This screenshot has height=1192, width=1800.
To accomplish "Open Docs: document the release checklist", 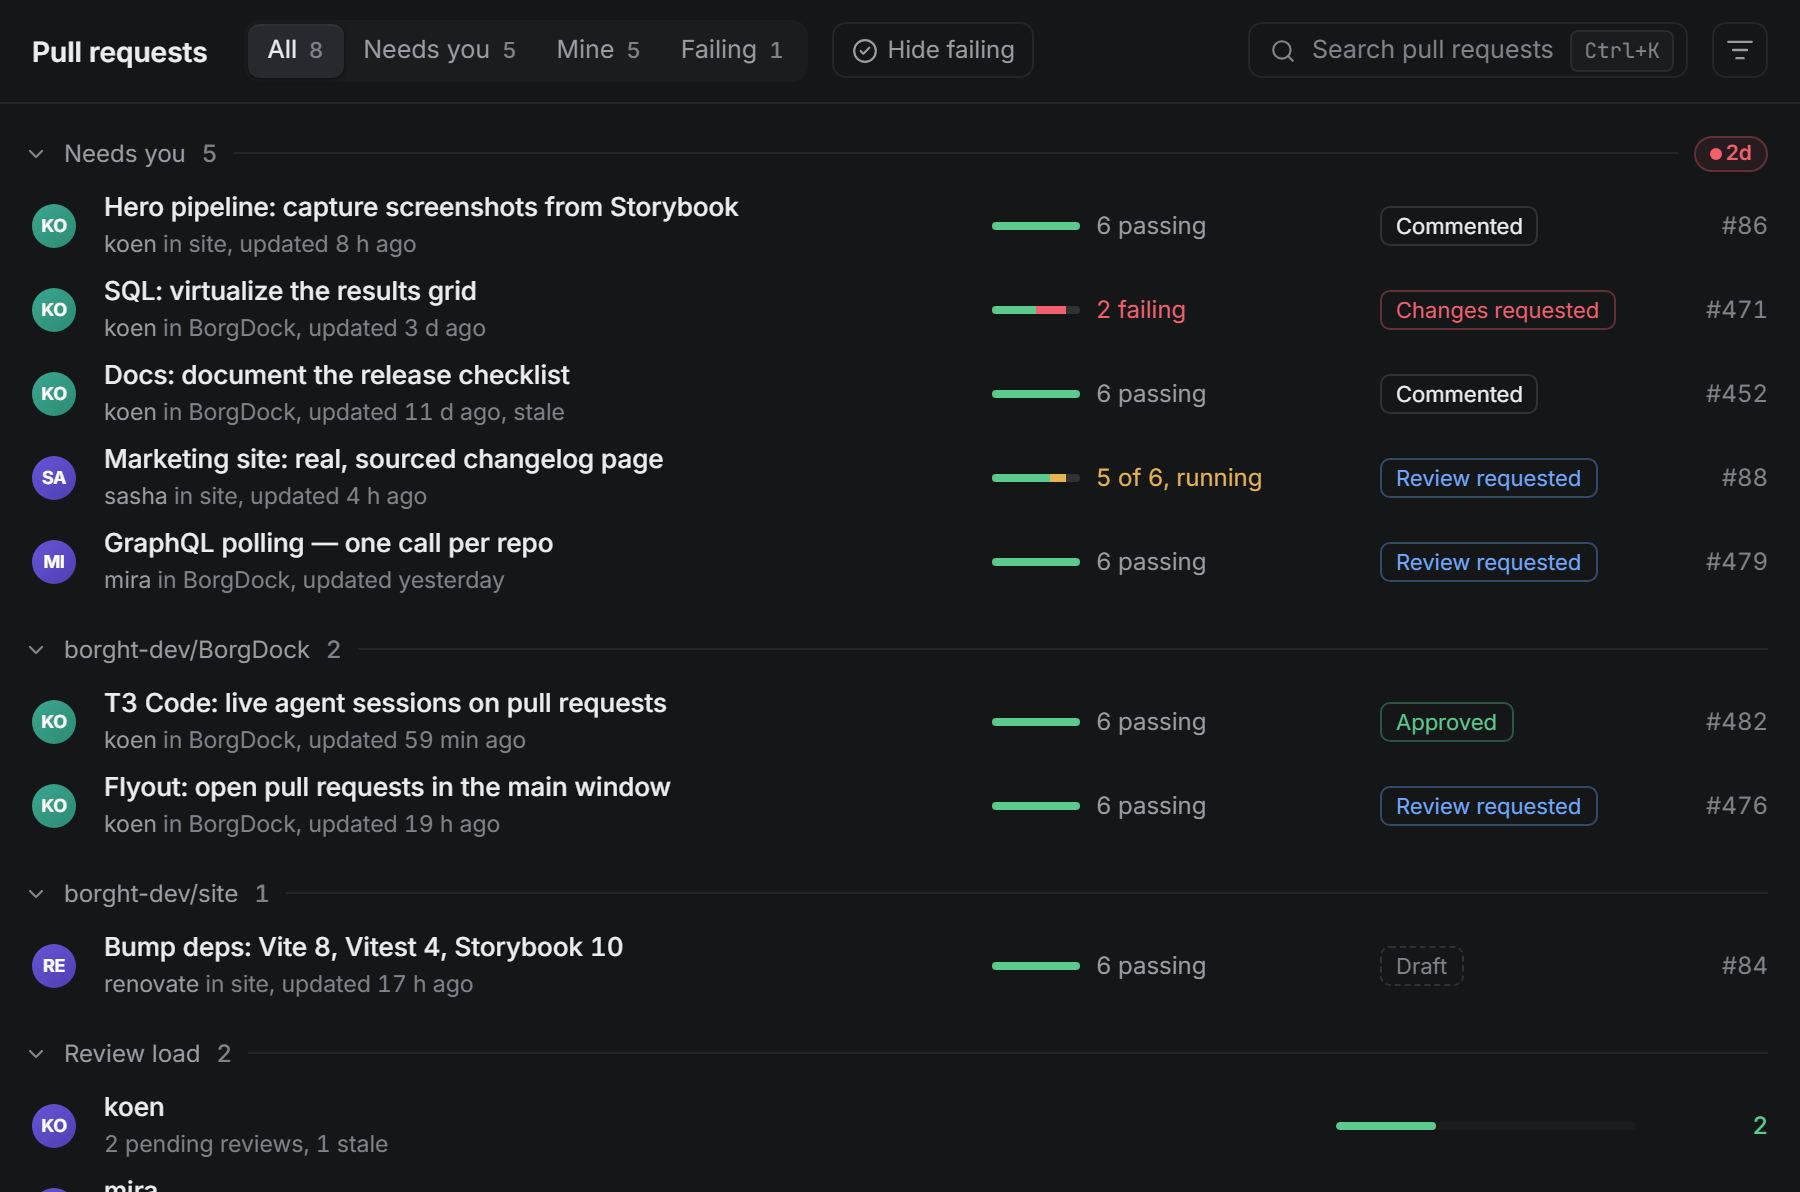I will 336,375.
